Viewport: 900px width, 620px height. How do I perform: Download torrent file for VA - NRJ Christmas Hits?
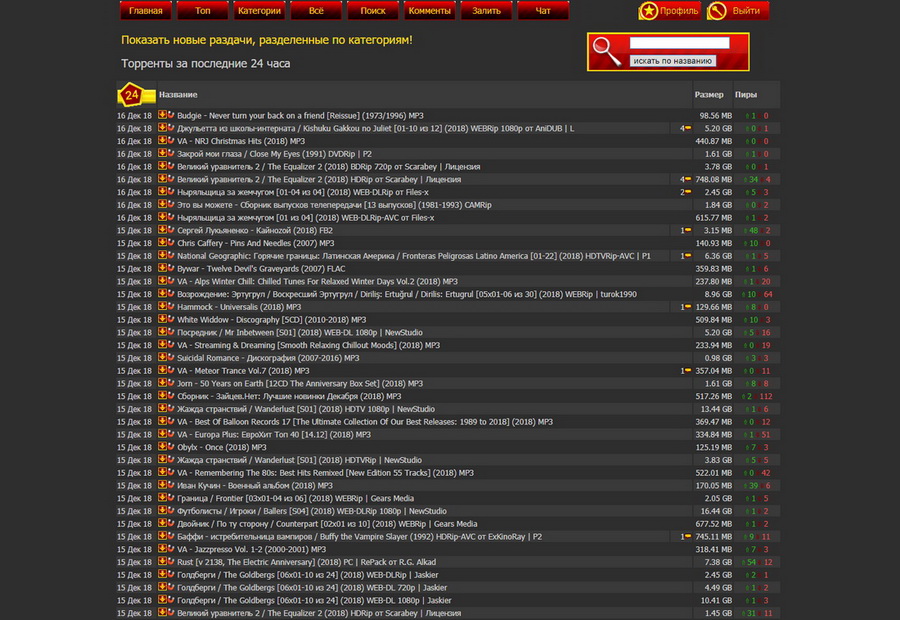[162, 140]
